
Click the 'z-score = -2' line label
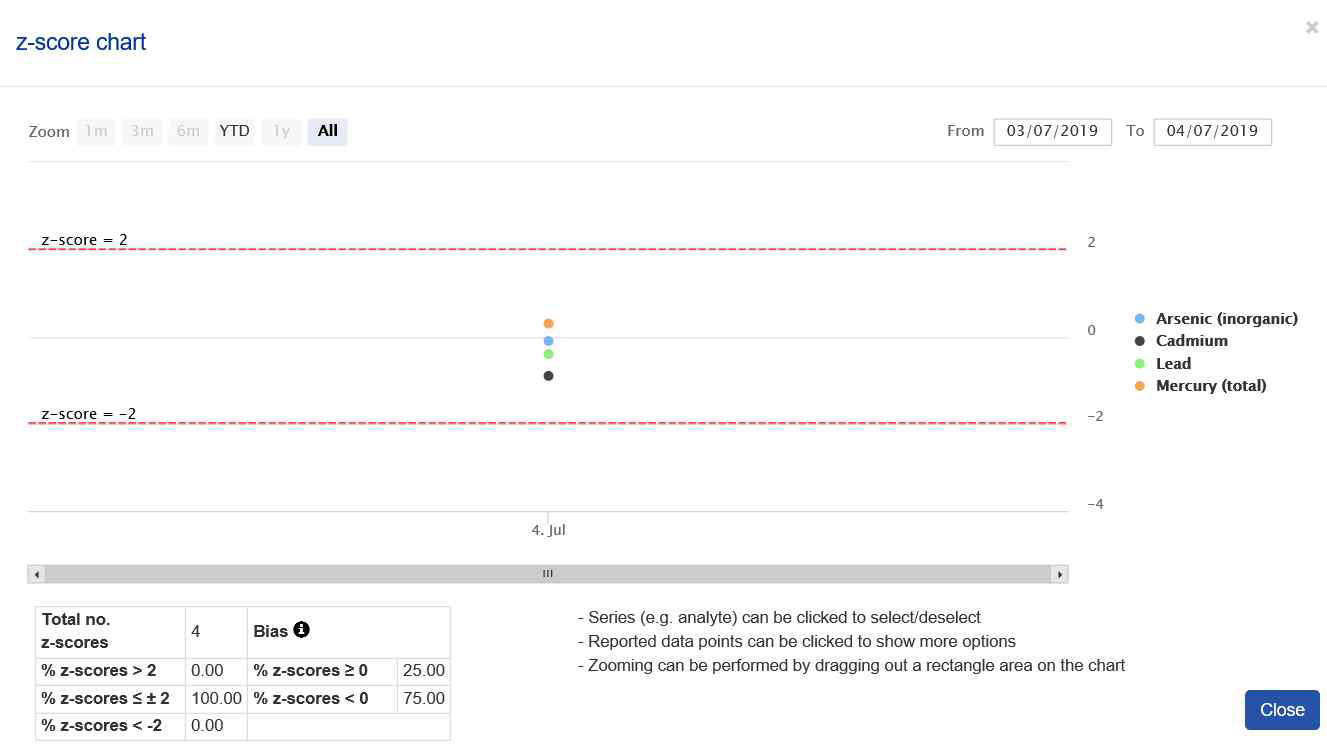(x=88, y=414)
